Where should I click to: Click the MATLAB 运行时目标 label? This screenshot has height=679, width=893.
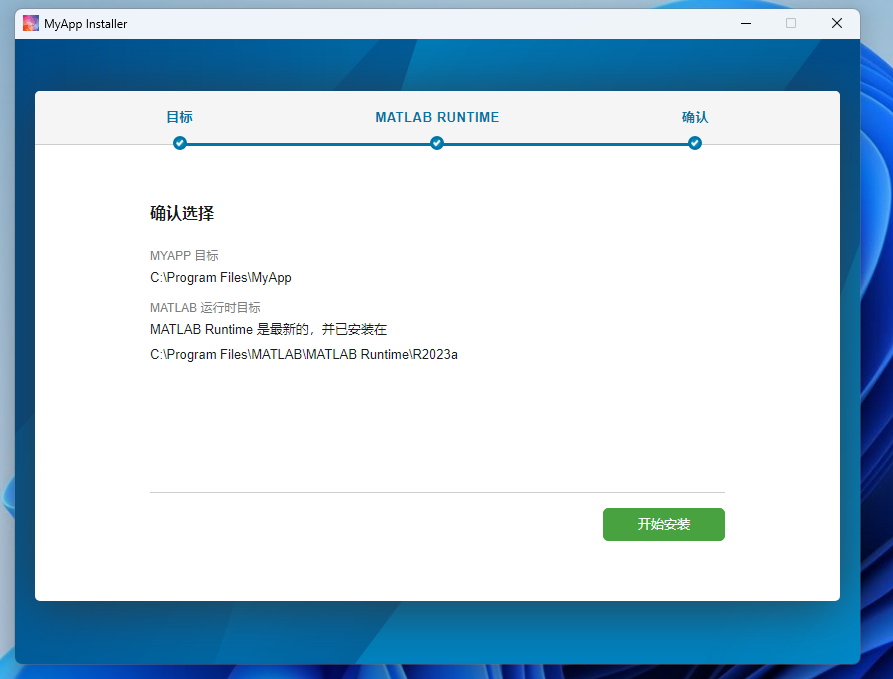pos(205,308)
